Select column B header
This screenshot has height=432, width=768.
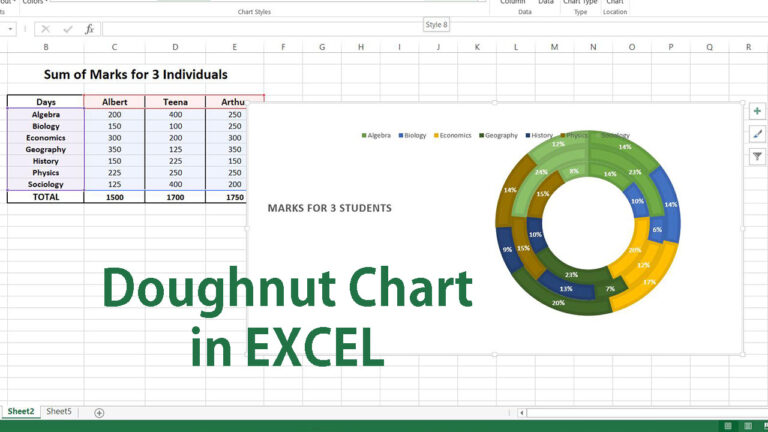[46, 47]
